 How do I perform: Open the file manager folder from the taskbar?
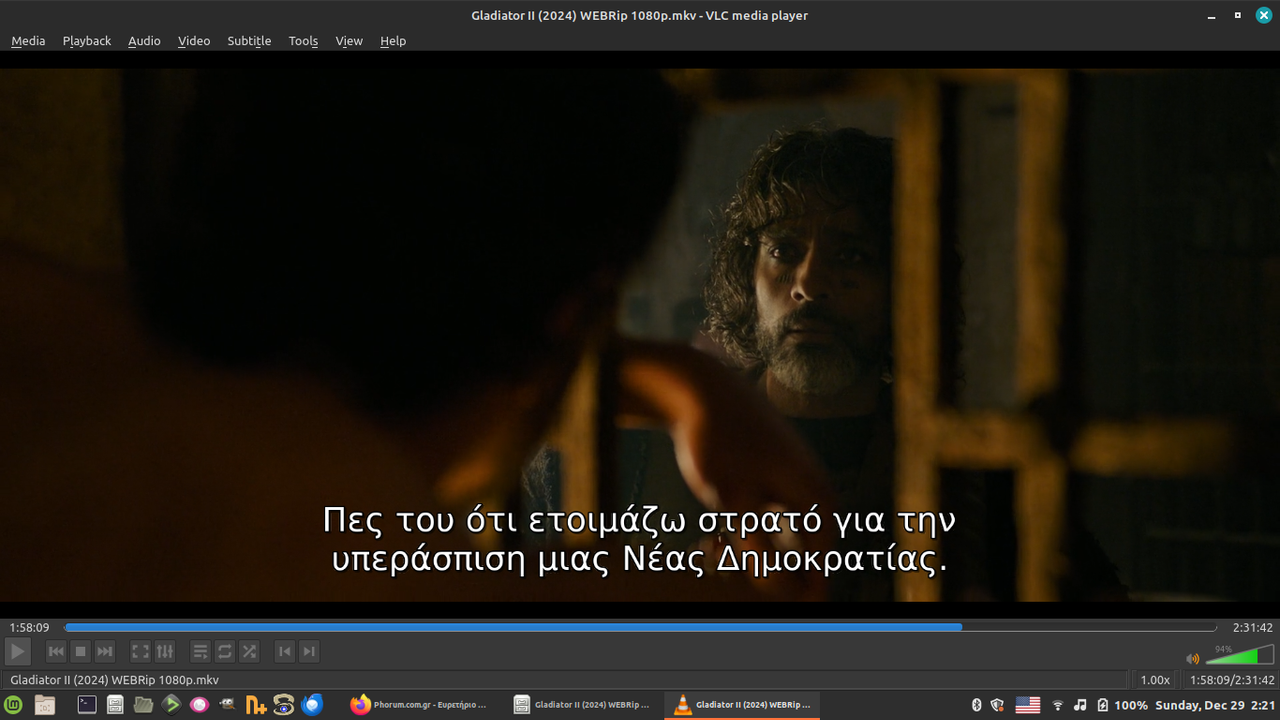(44, 705)
